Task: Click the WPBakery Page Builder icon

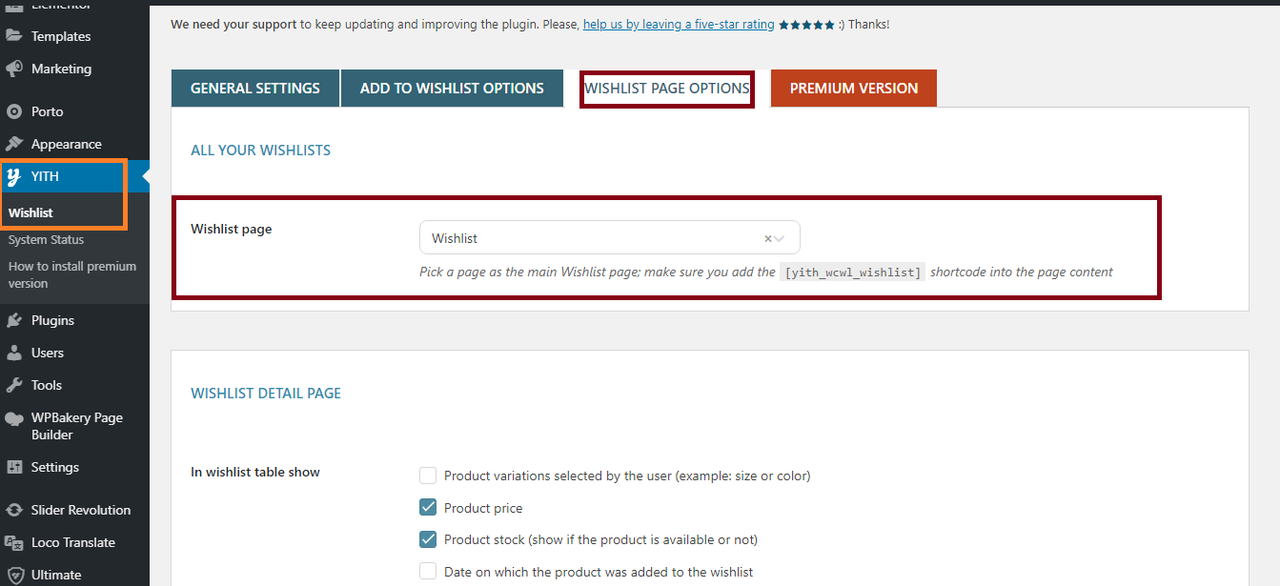Action: tap(14, 418)
